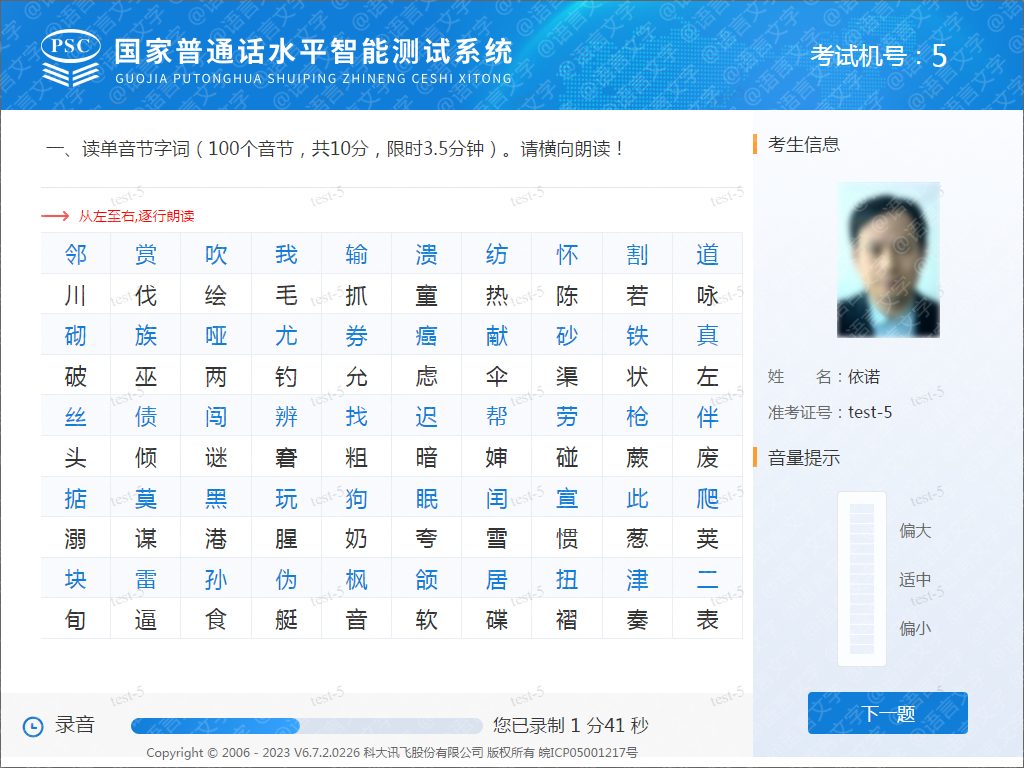
Task: Click the character 谜
Action: [x=216, y=457]
